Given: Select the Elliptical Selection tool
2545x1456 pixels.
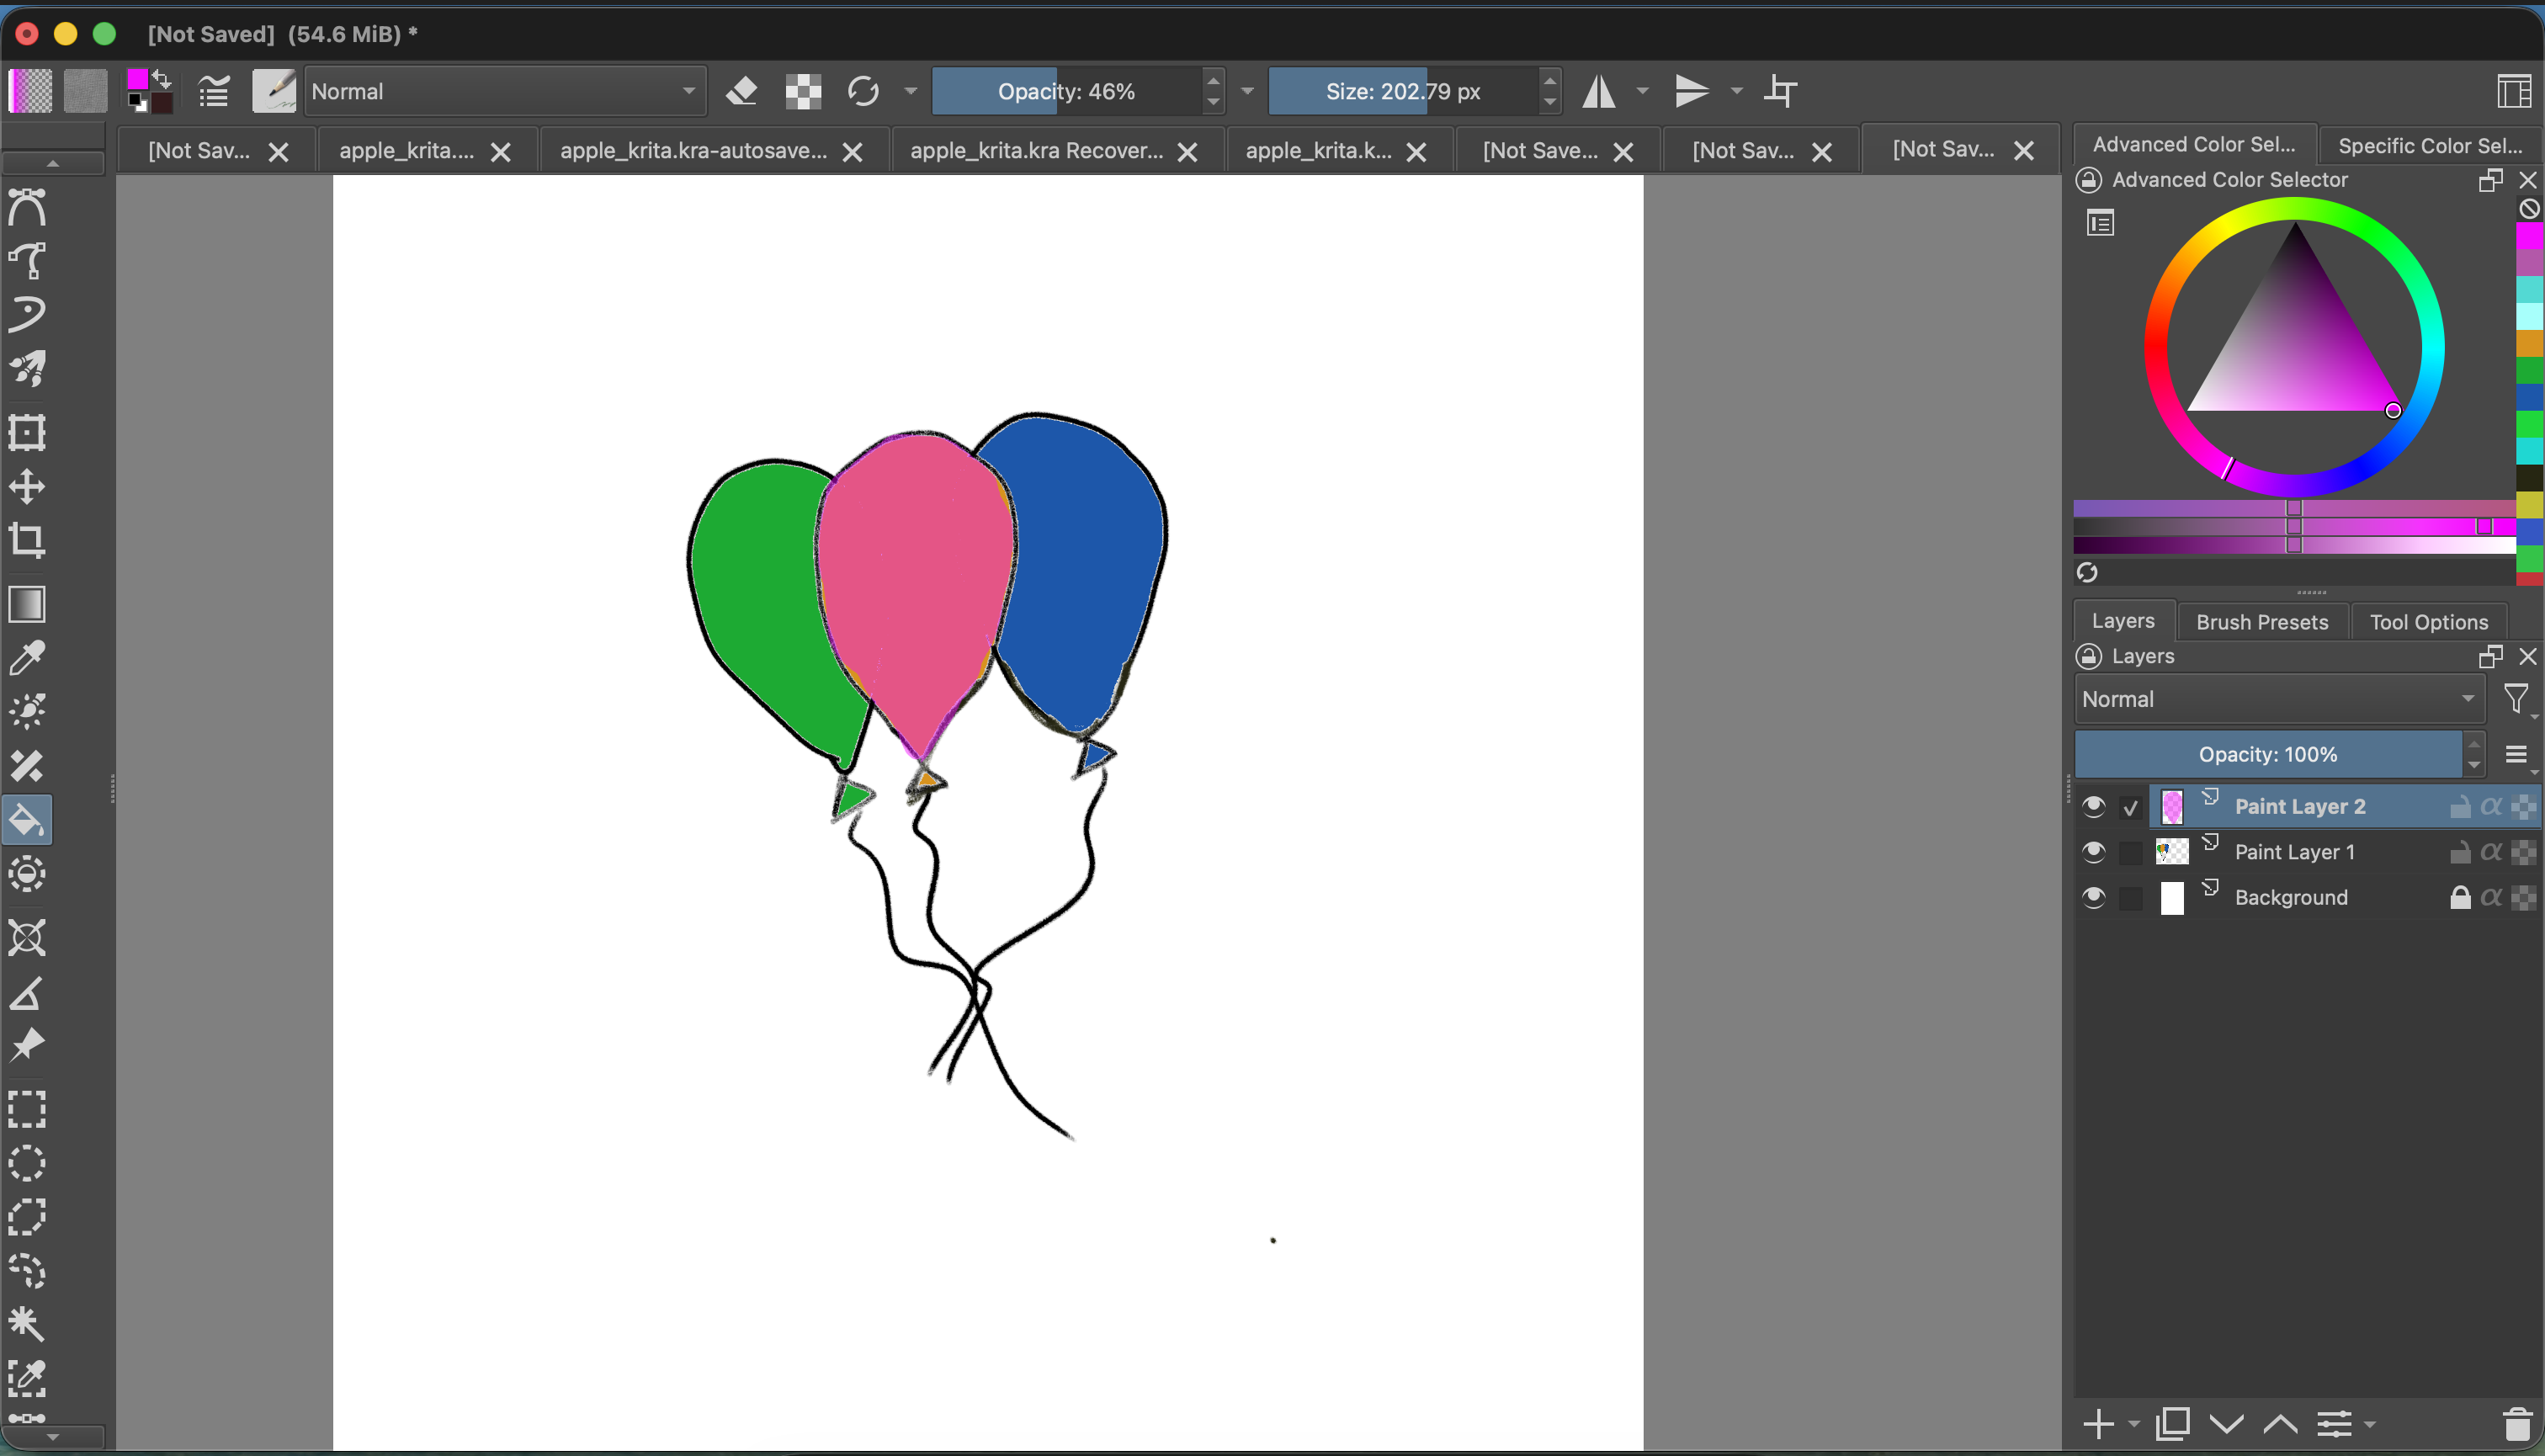Looking at the screenshot, I should tap(27, 1163).
